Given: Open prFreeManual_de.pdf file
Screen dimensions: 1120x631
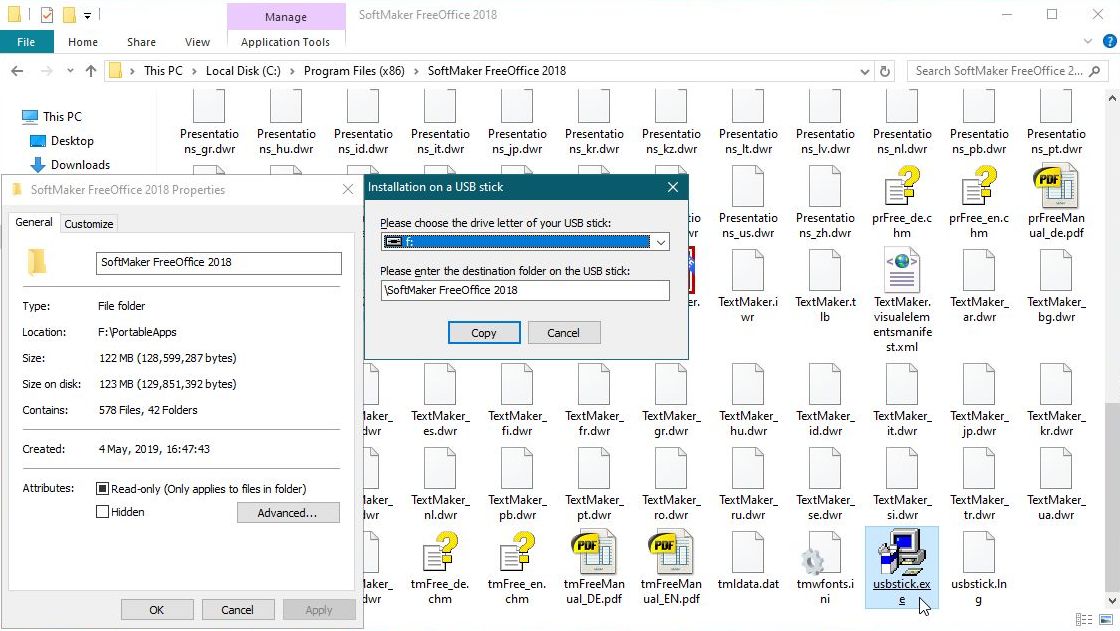Looking at the screenshot, I should pyautogui.click(x=1056, y=203).
